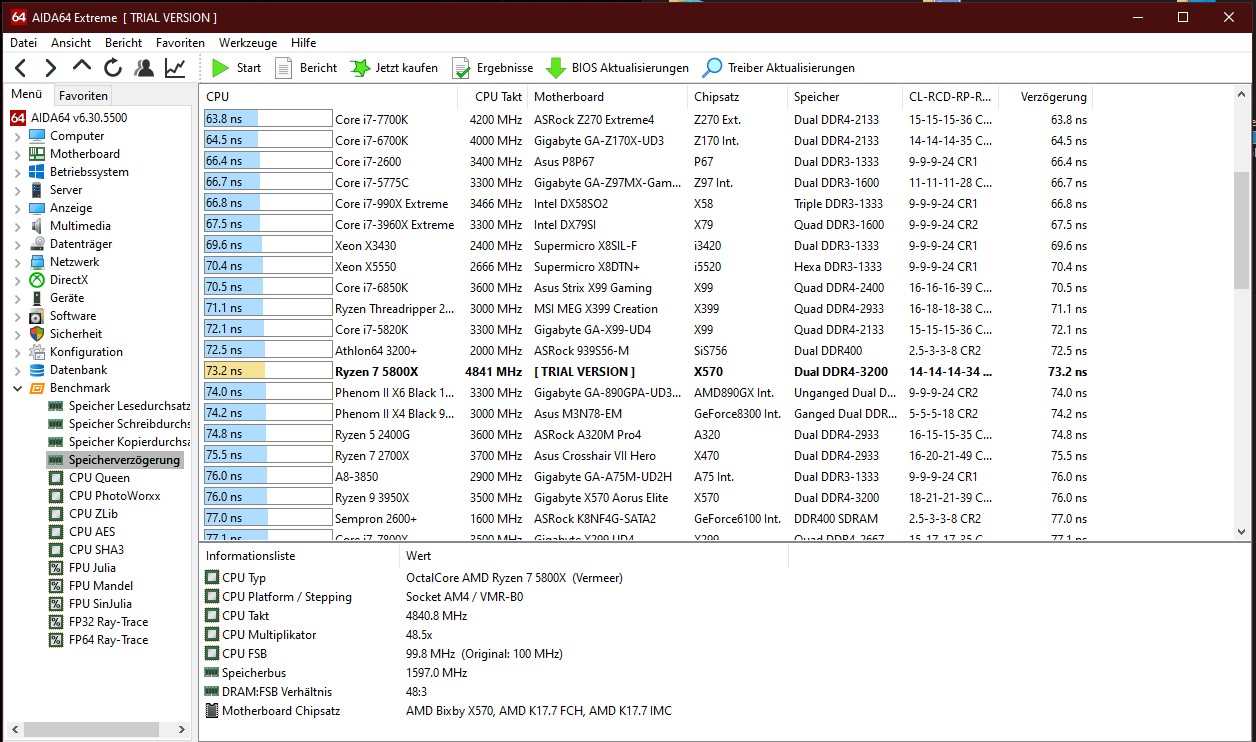Open Ergebnisse from the toolbar
This screenshot has width=1256, height=742.
492,68
